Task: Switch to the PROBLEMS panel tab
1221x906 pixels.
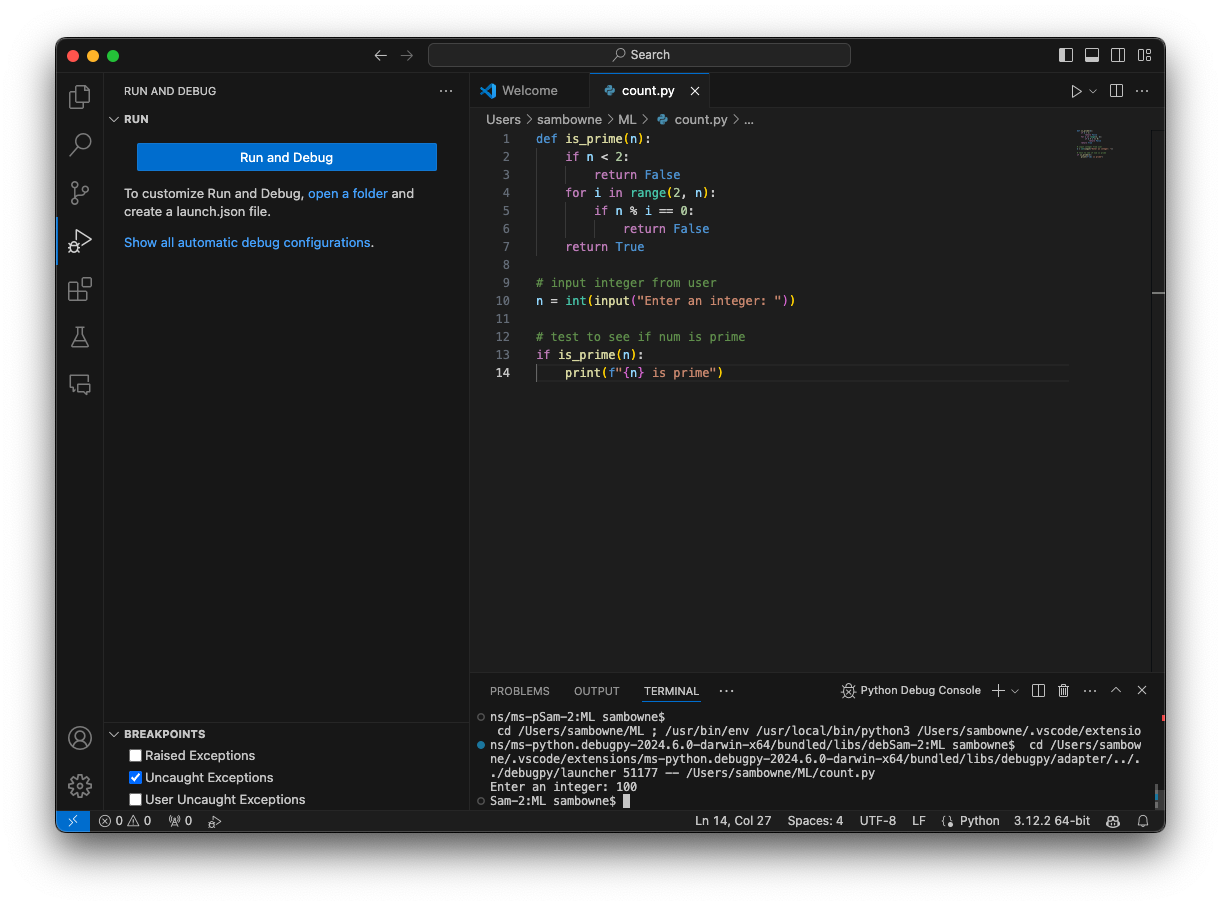Action: coord(519,691)
